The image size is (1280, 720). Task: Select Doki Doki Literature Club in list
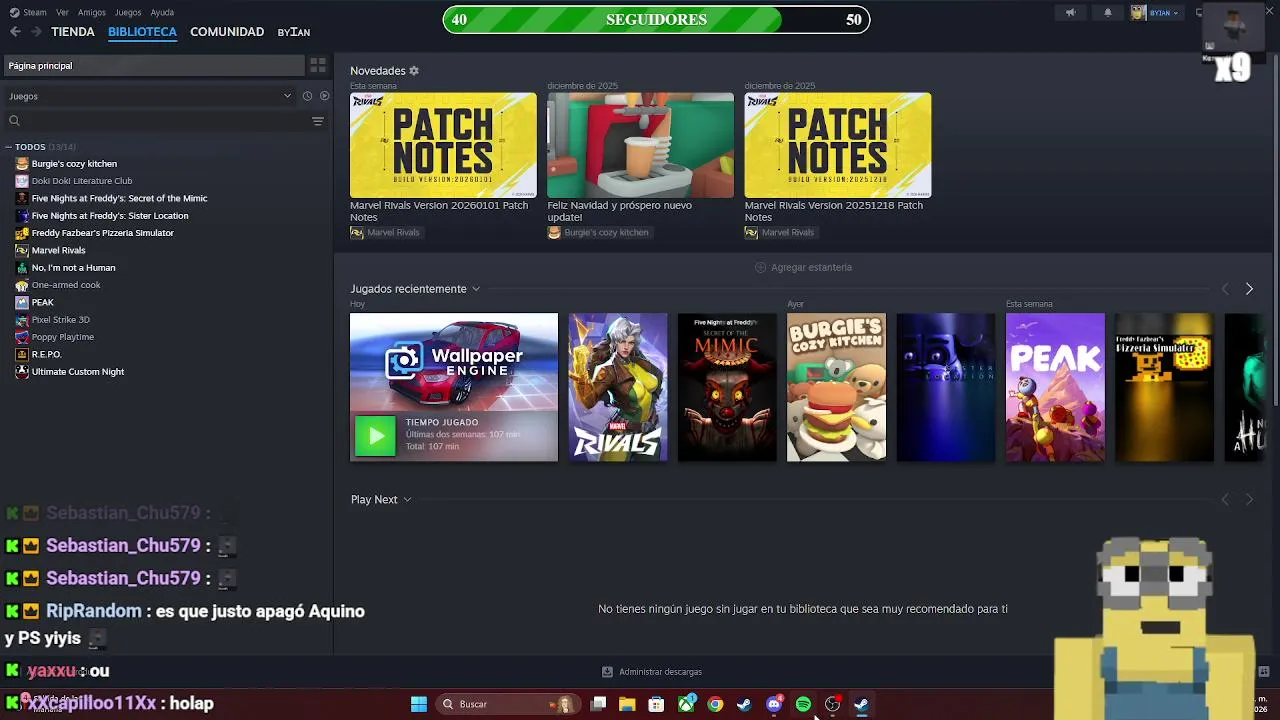tap(82, 181)
